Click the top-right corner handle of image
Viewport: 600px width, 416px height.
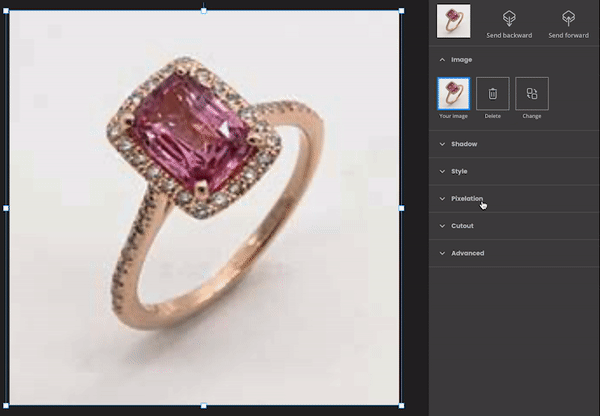402,10
